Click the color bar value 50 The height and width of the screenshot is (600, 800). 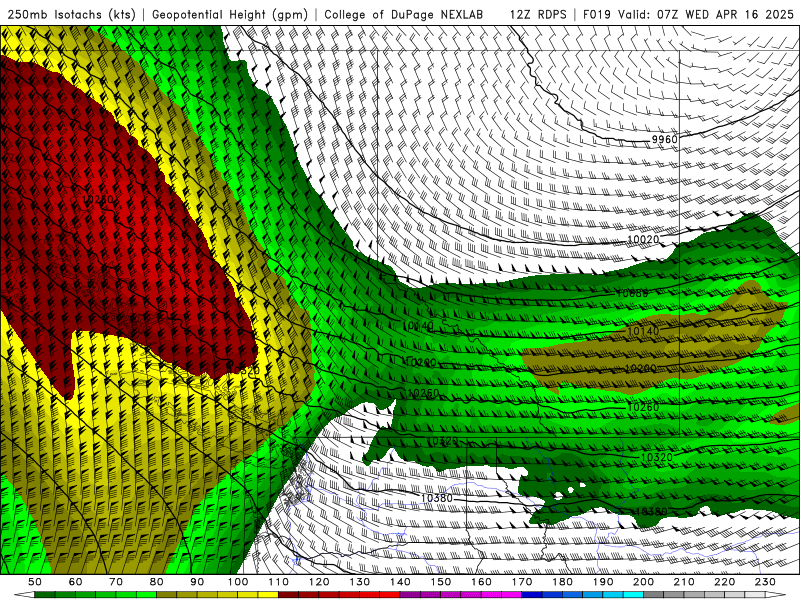coord(35,582)
